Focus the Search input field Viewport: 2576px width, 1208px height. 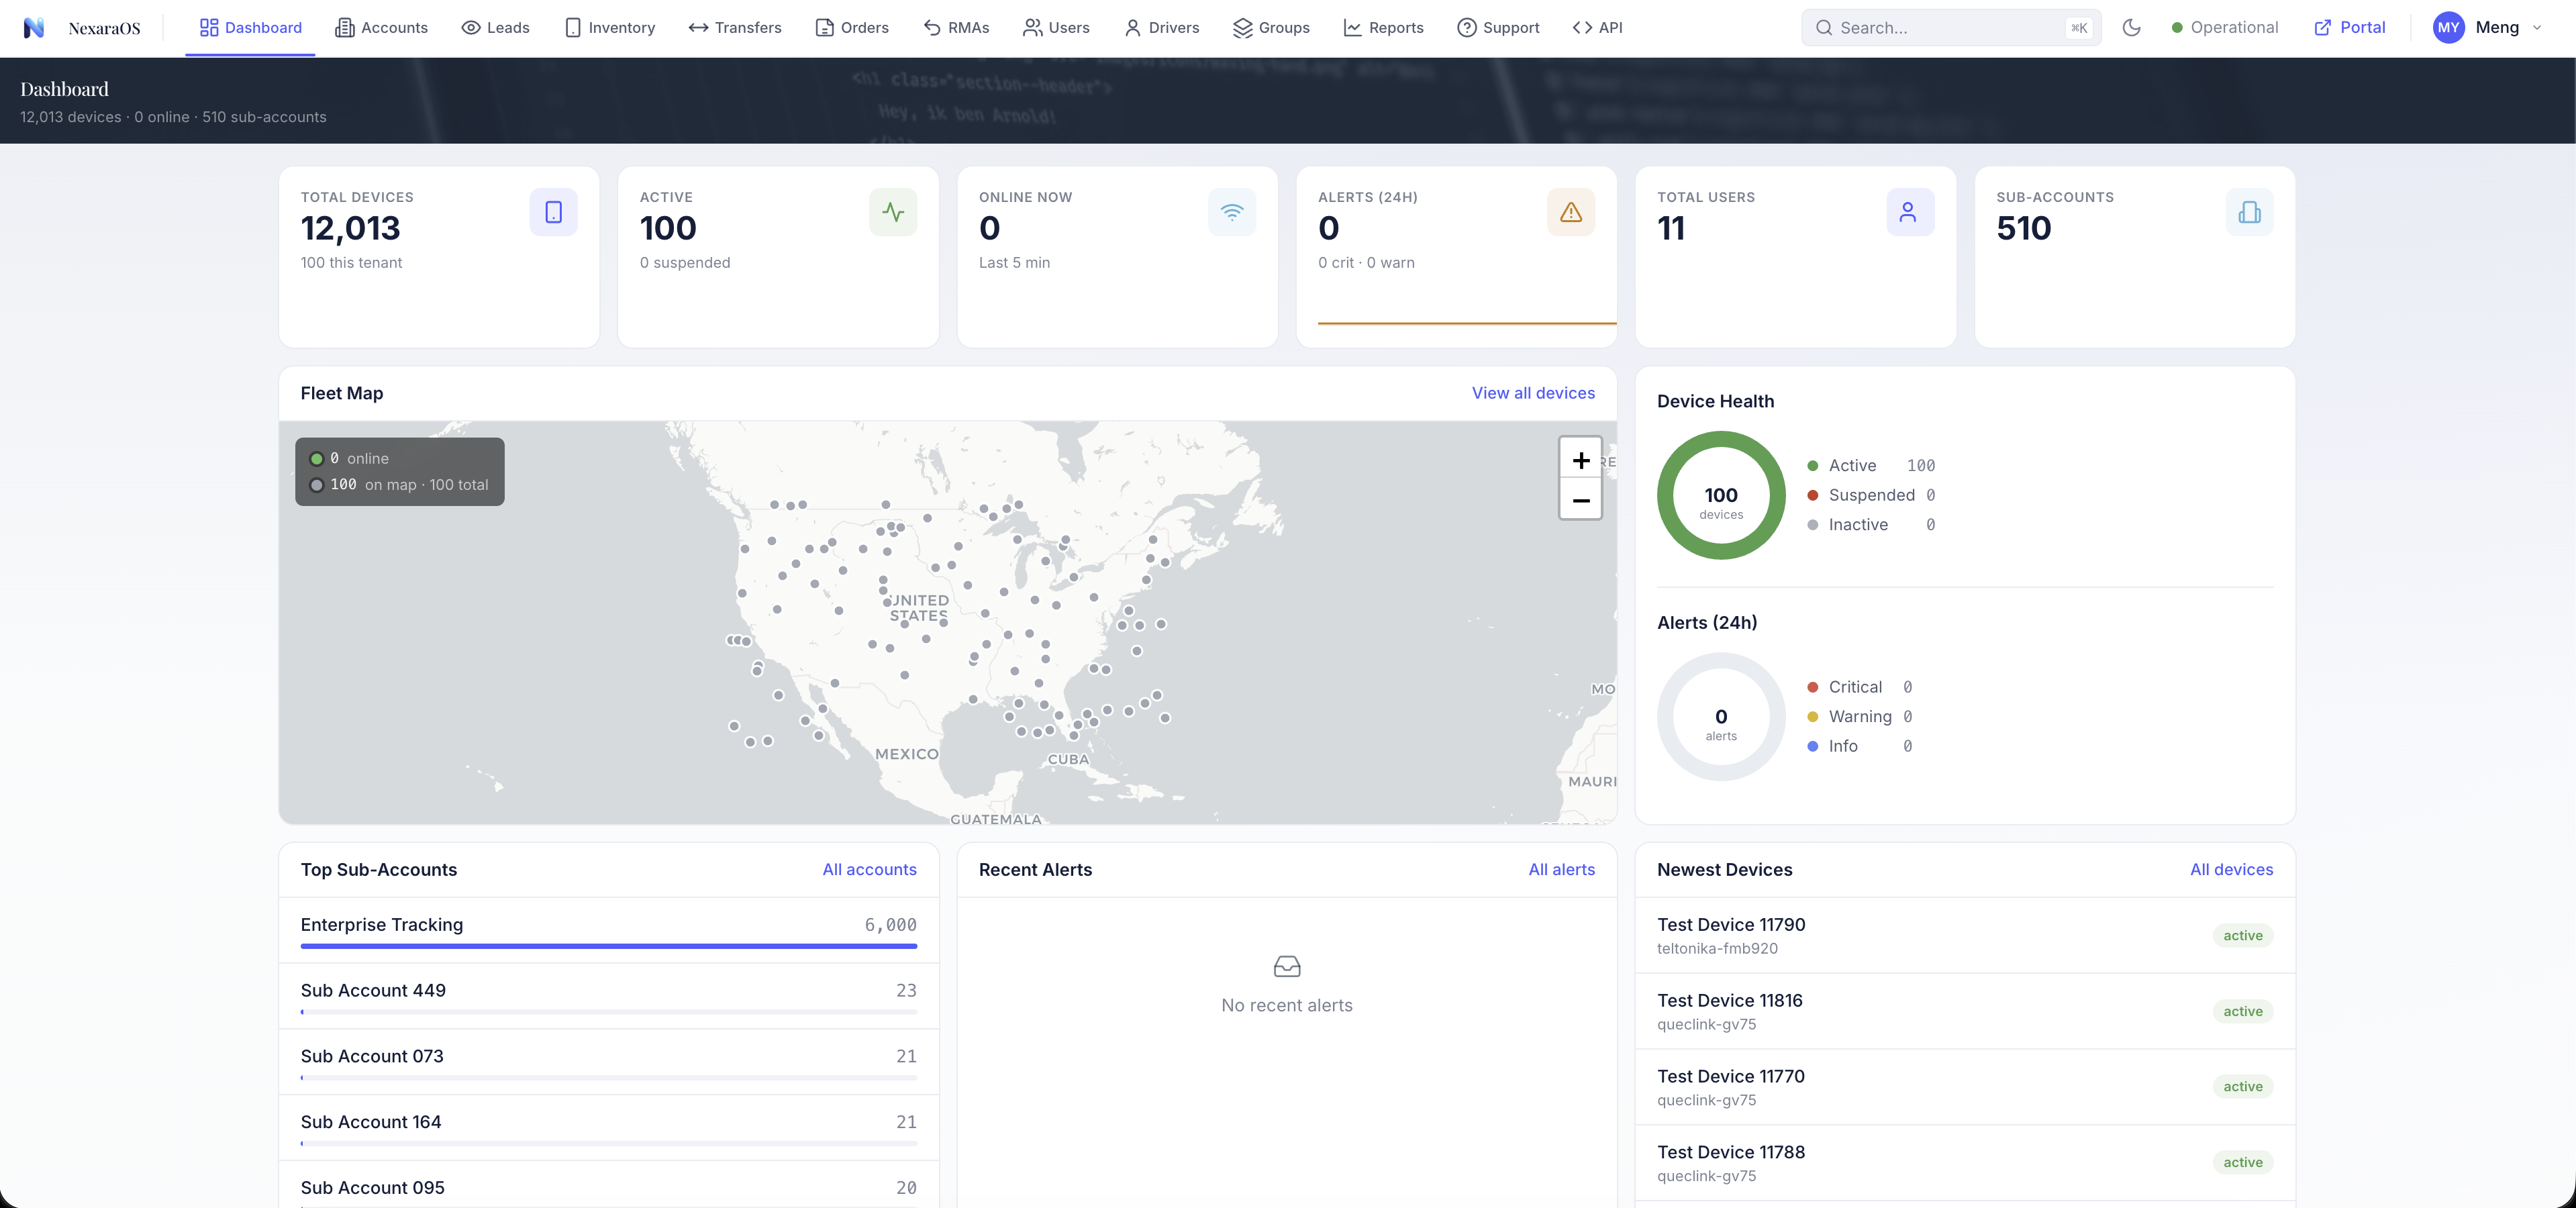tap(1950, 28)
